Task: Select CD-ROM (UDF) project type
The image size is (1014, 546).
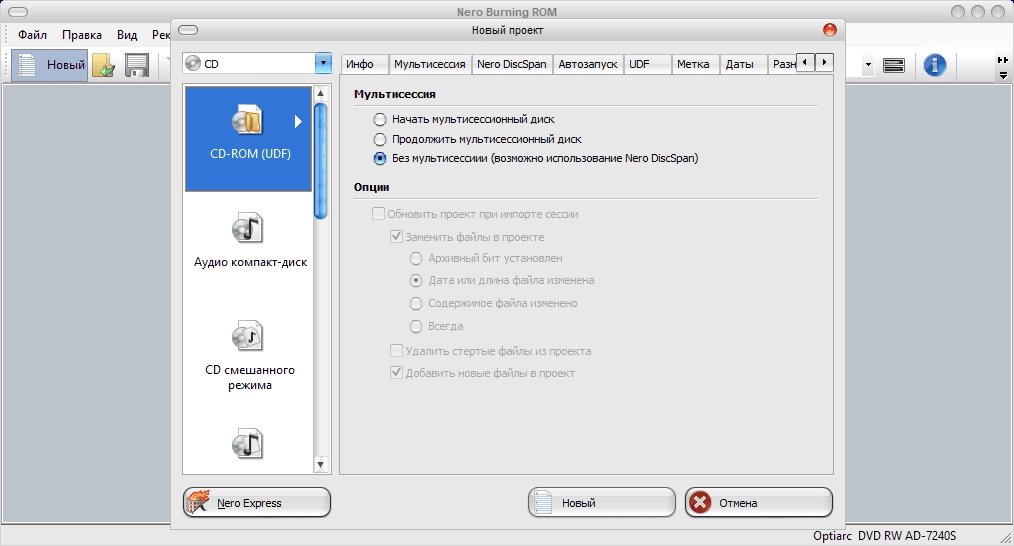Action: point(248,138)
